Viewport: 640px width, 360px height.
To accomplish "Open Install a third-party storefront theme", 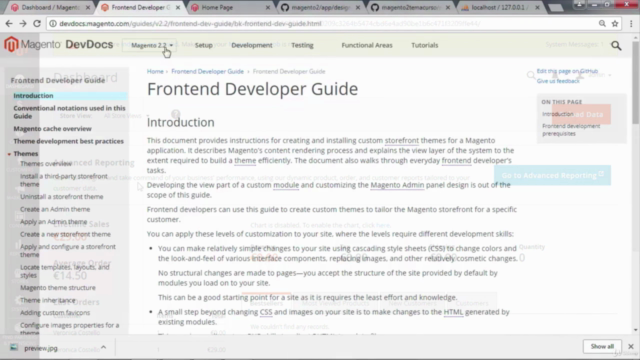I will (64, 180).
